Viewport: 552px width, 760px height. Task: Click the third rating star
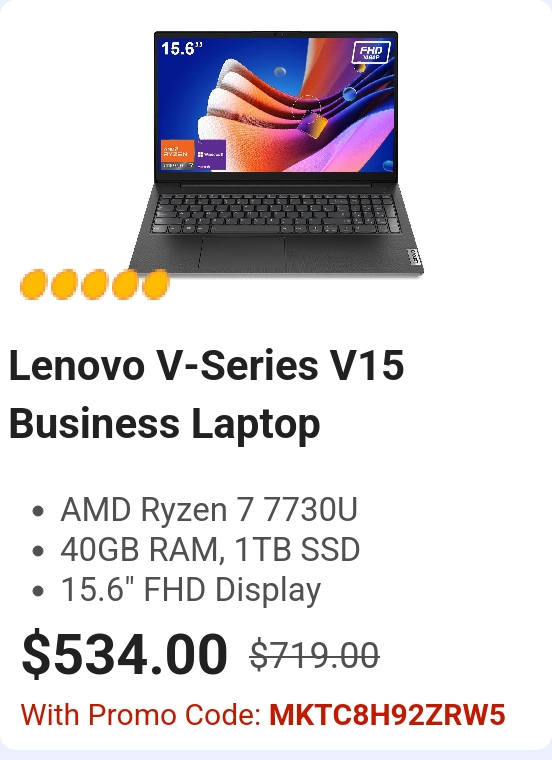click(x=95, y=285)
